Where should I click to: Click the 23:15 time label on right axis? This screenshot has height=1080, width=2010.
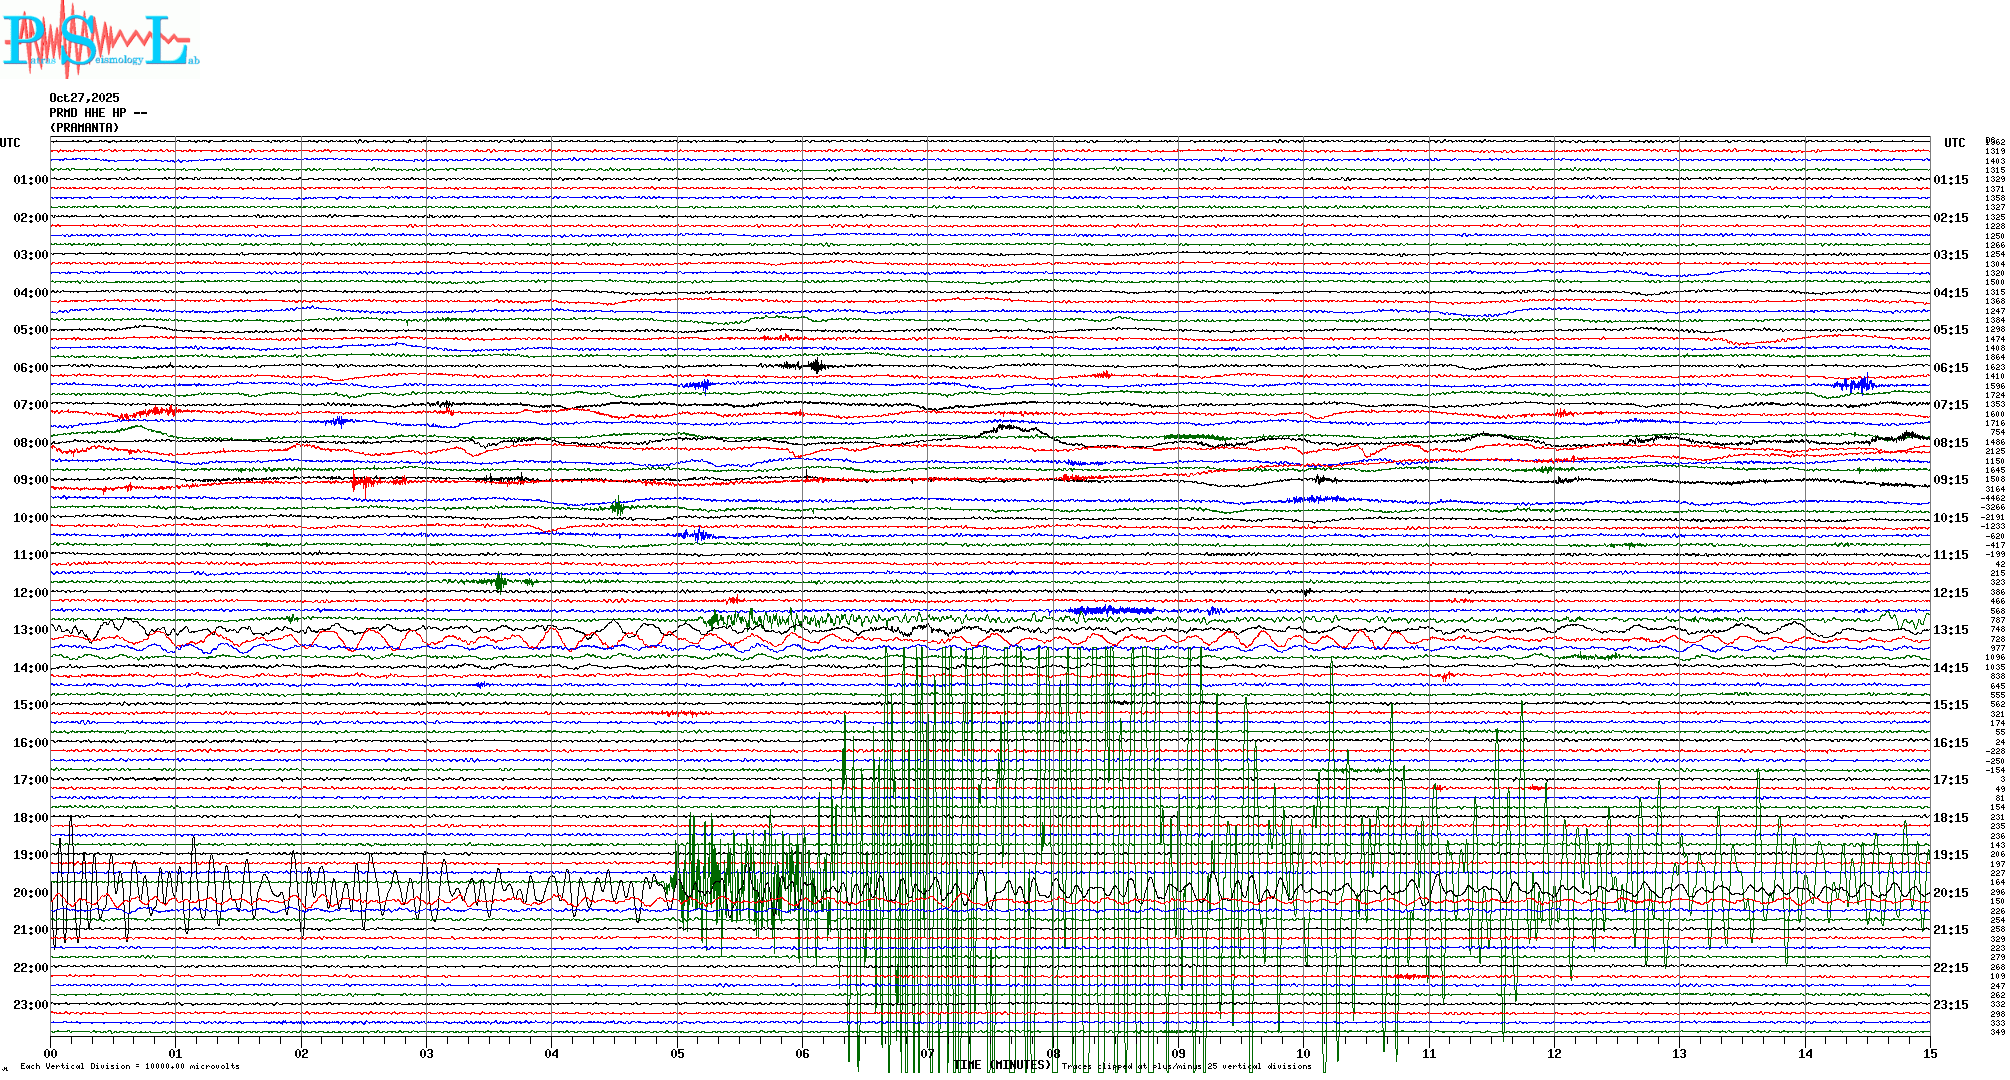click(1950, 1005)
